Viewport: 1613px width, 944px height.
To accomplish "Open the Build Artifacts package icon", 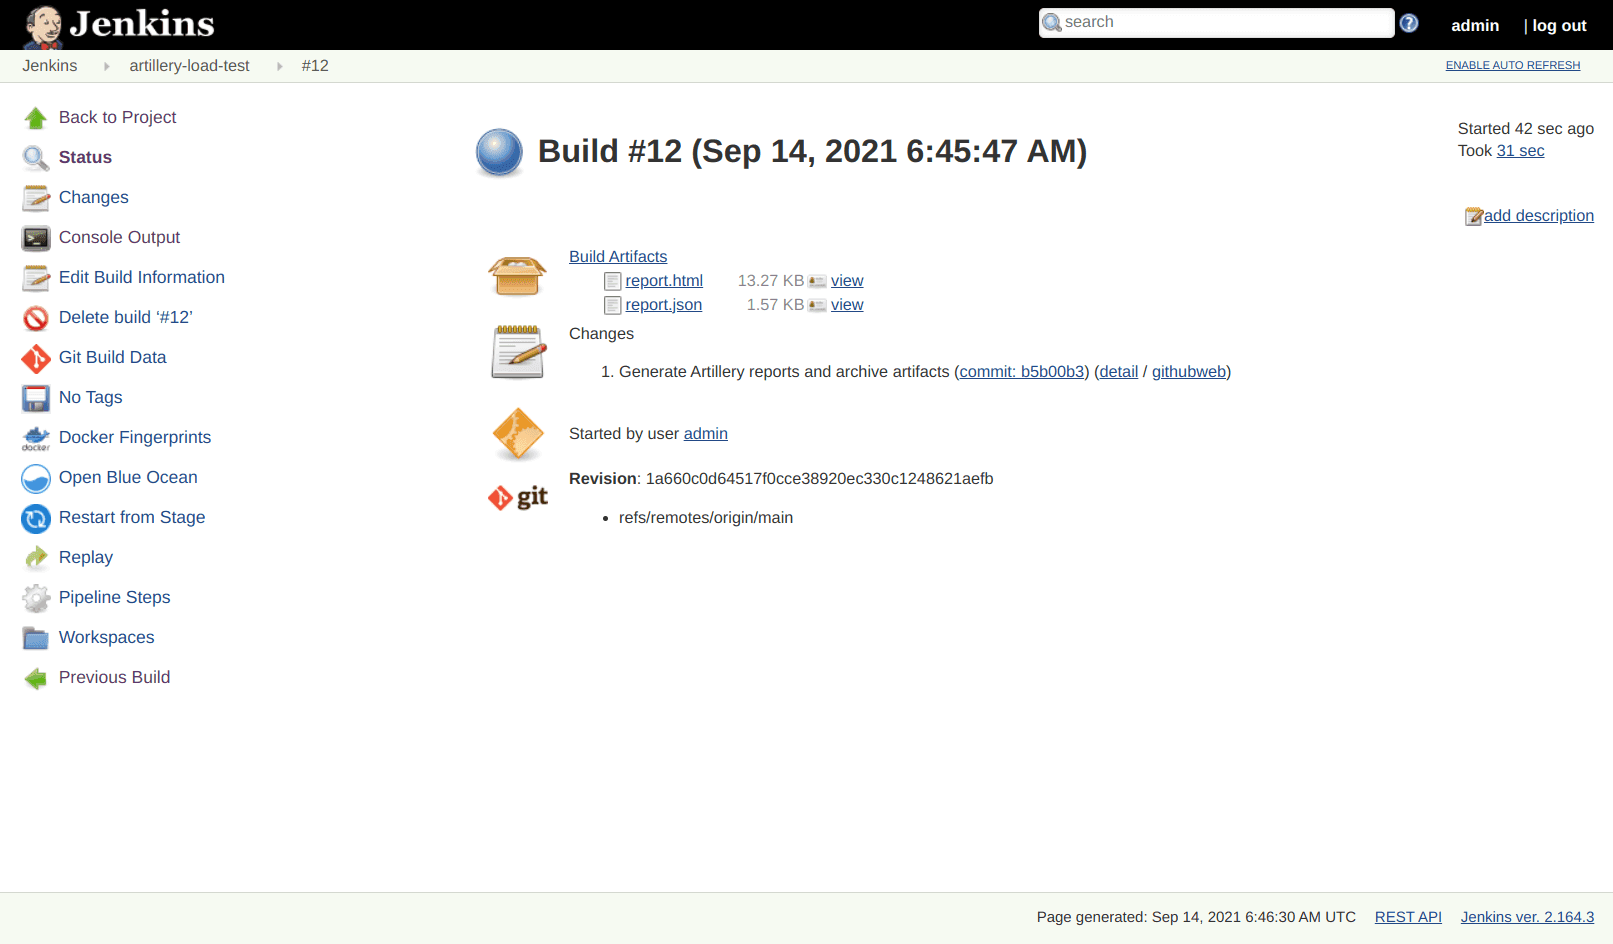I will [x=518, y=275].
